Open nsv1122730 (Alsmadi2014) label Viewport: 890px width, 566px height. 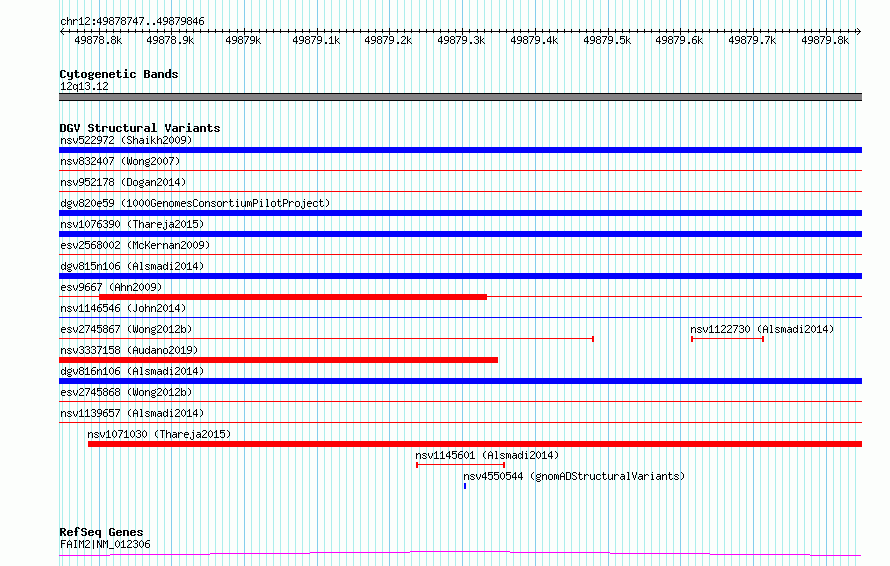point(762,329)
